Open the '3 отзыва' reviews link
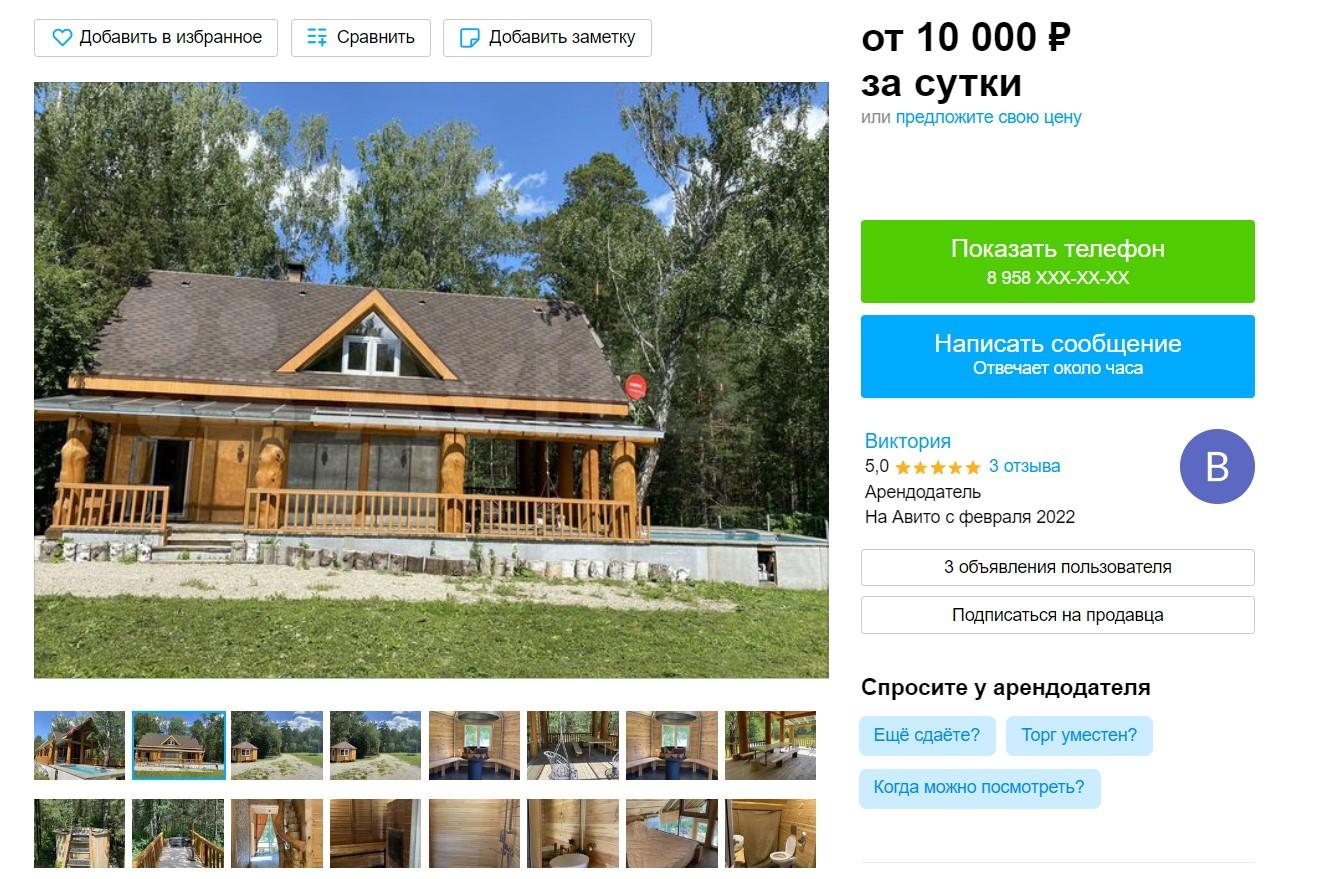 [x=1024, y=466]
